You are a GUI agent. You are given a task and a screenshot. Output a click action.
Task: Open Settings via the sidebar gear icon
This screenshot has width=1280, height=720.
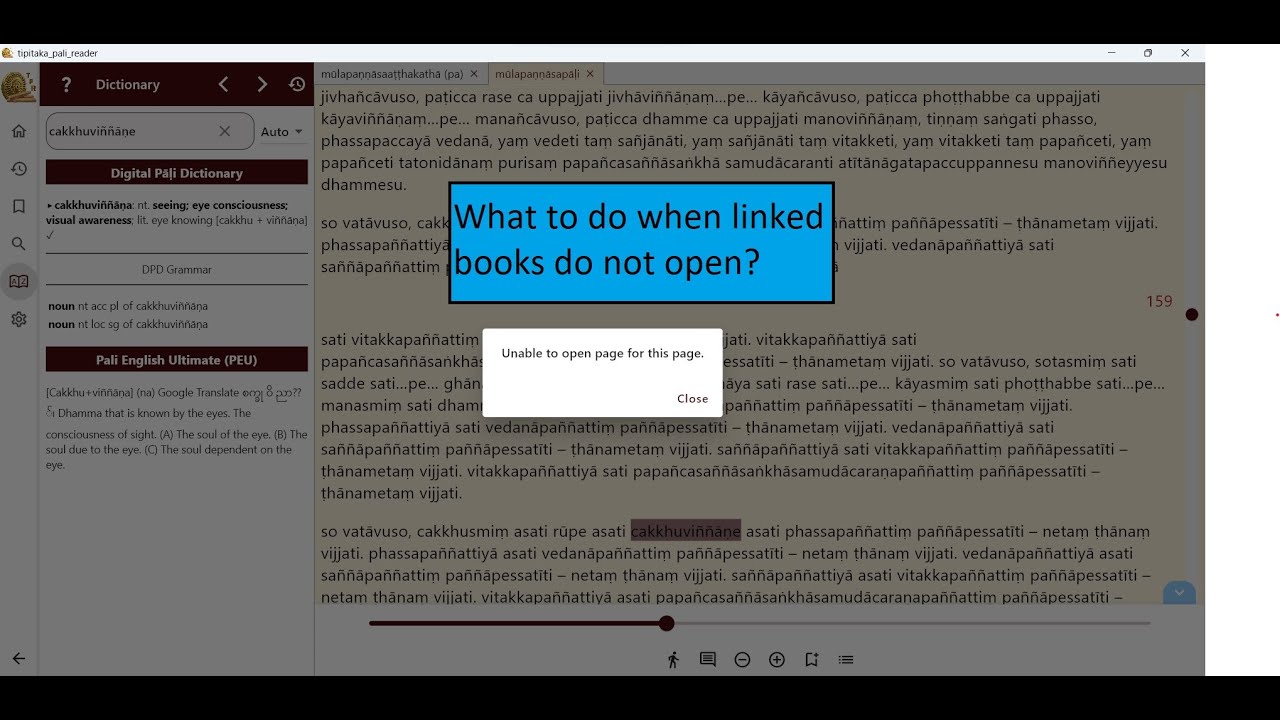(x=18, y=320)
